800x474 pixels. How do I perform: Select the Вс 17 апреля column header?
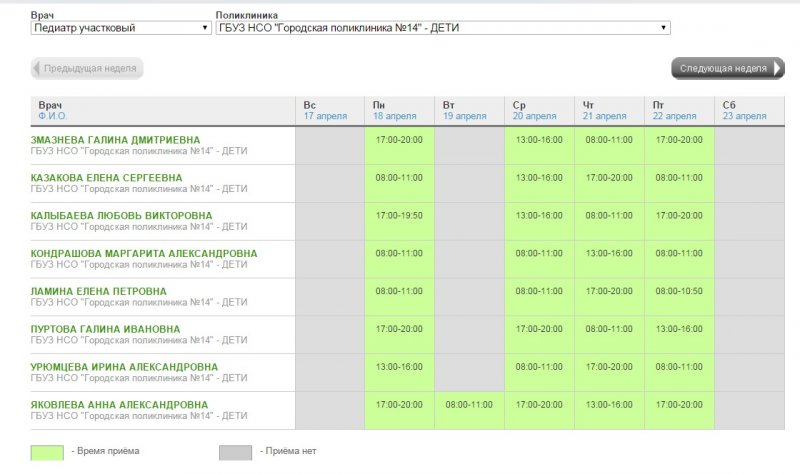pyautogui.click(x=330, y=111)
